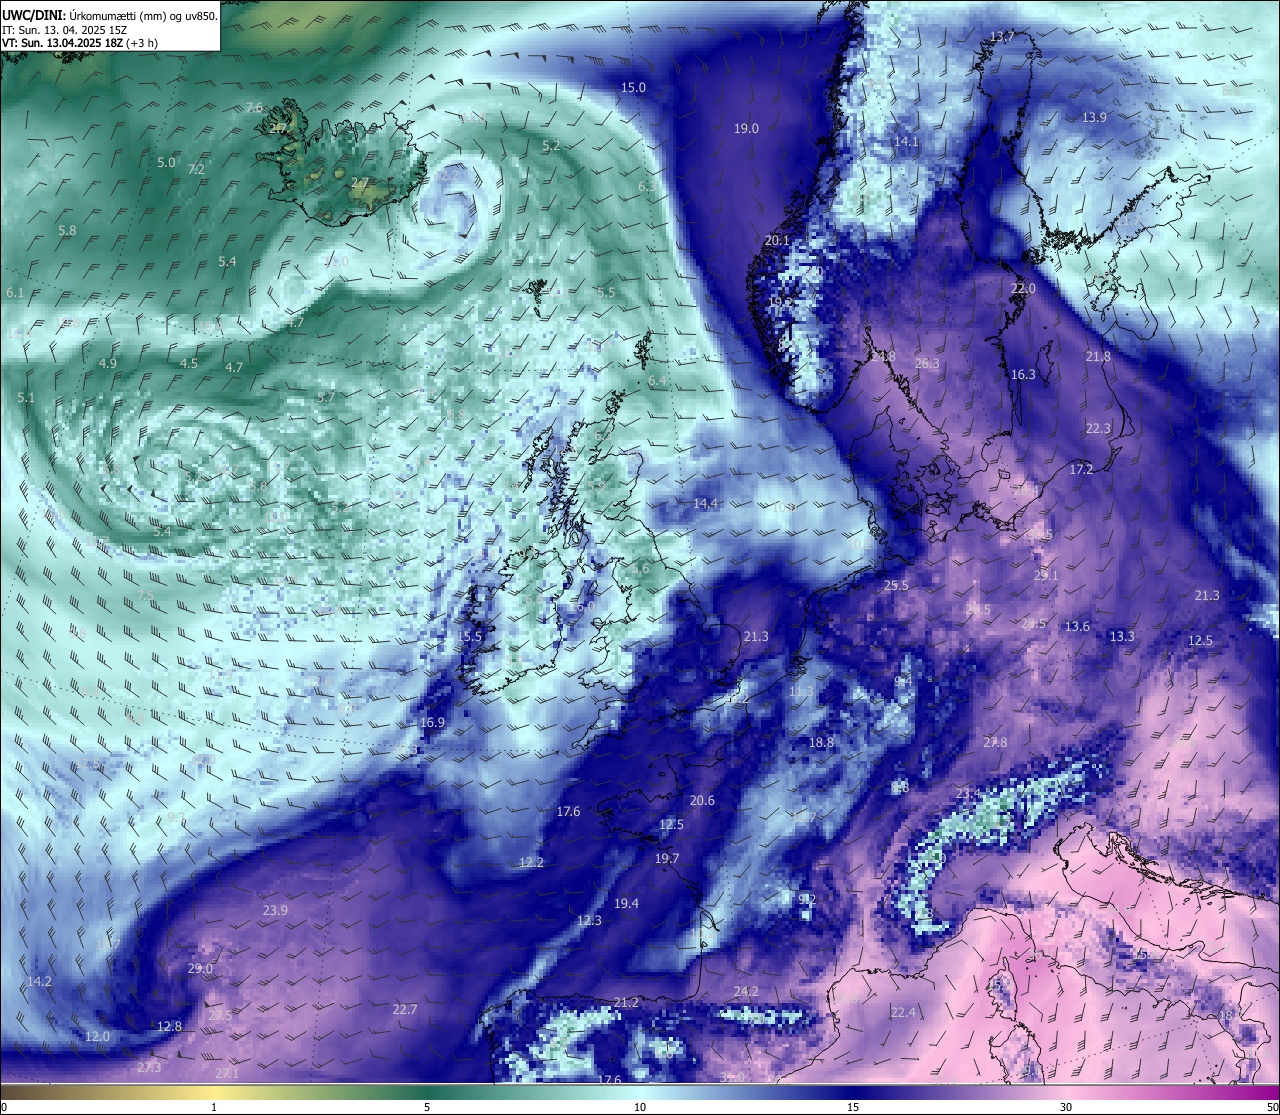1280x1115 pixels.
Task: Click the 5 tick on color scale
Action: point(427,1107)
